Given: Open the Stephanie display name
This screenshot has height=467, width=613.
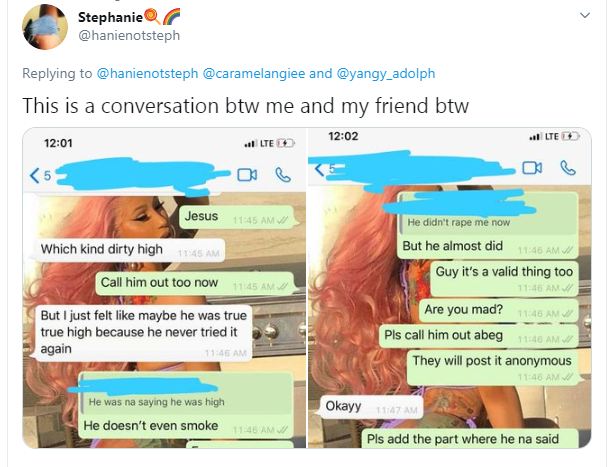Looking at the screenshot, I should tap(110, 17).
